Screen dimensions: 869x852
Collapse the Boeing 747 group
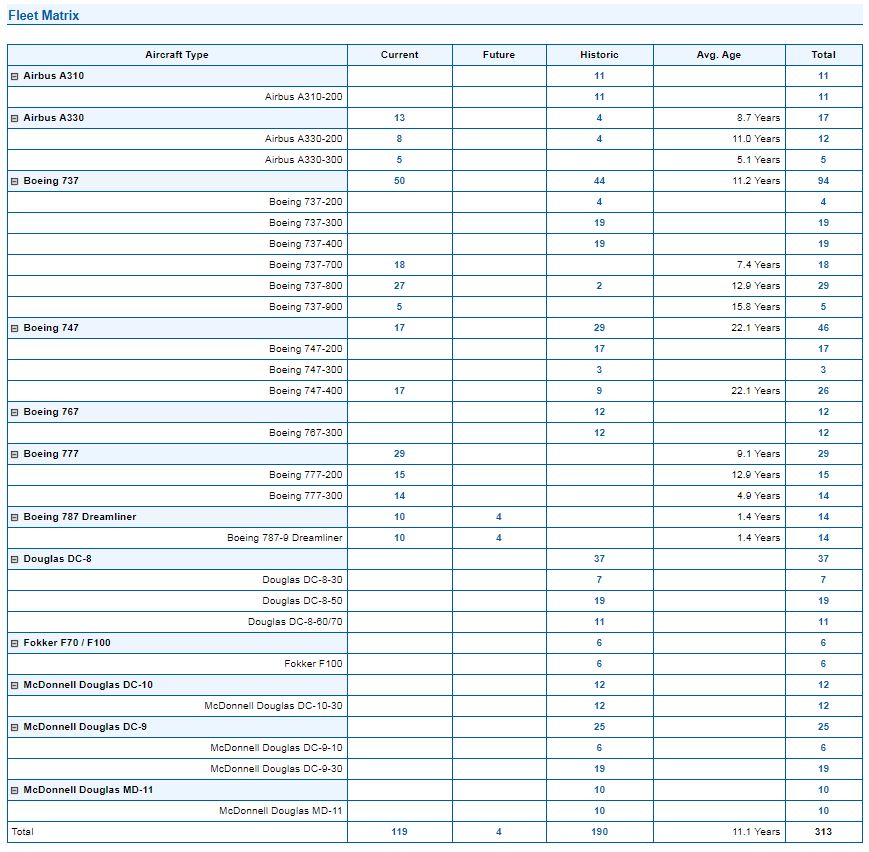click(15, 329)
